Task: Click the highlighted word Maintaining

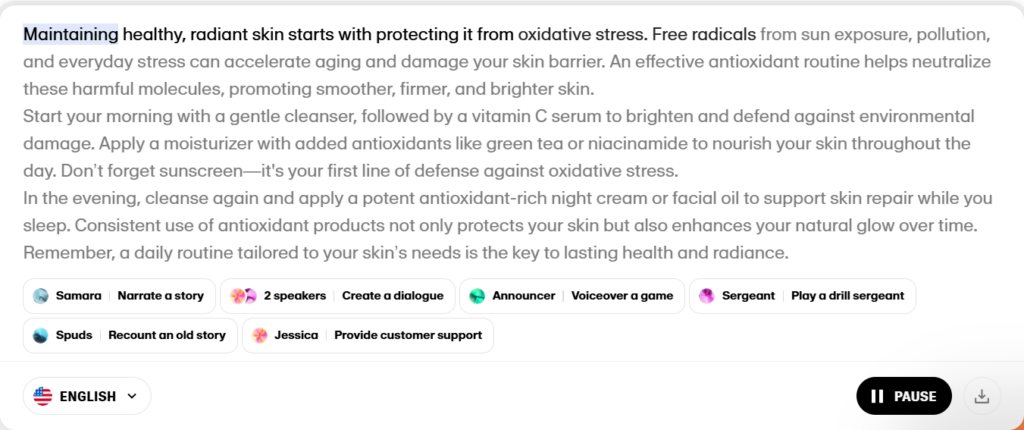Action: [x=70, y=35]
